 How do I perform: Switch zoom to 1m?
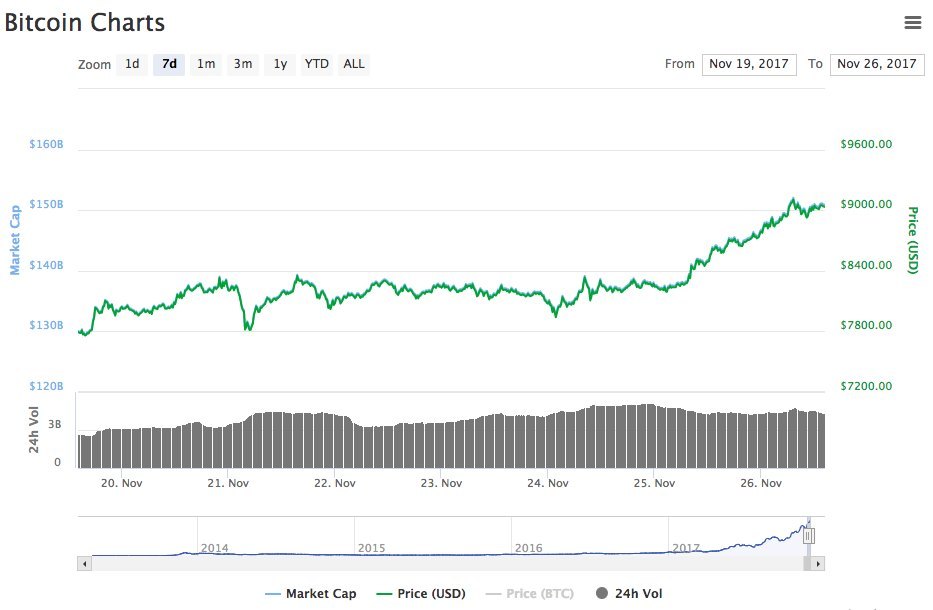pos(206,64)
